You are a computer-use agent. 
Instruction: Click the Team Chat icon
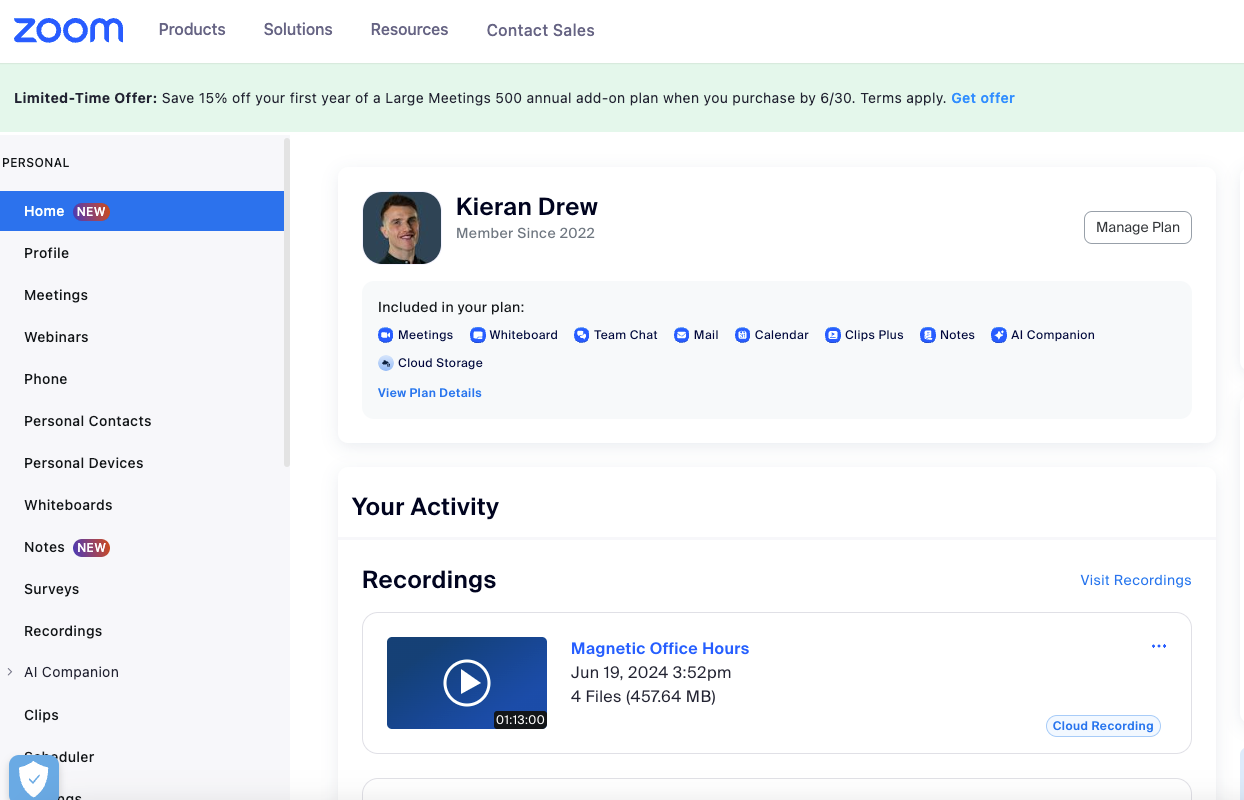coord(581,335)
